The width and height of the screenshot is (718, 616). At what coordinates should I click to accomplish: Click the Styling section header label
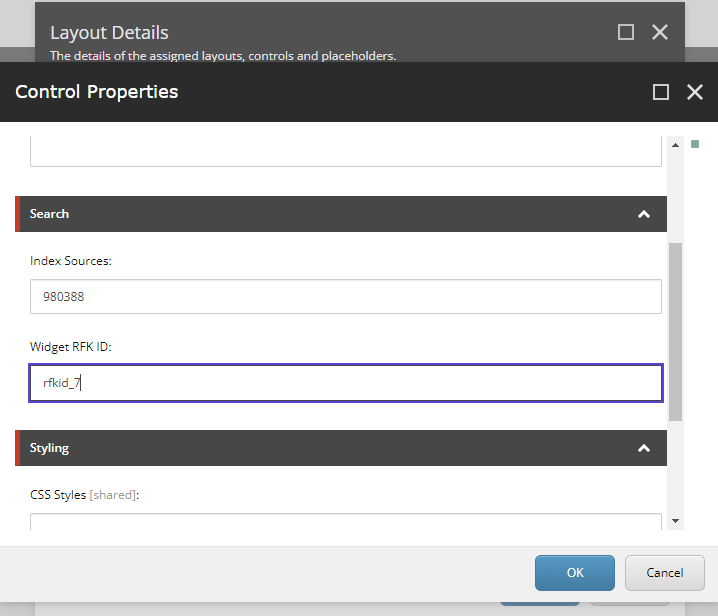pos(50,448)
